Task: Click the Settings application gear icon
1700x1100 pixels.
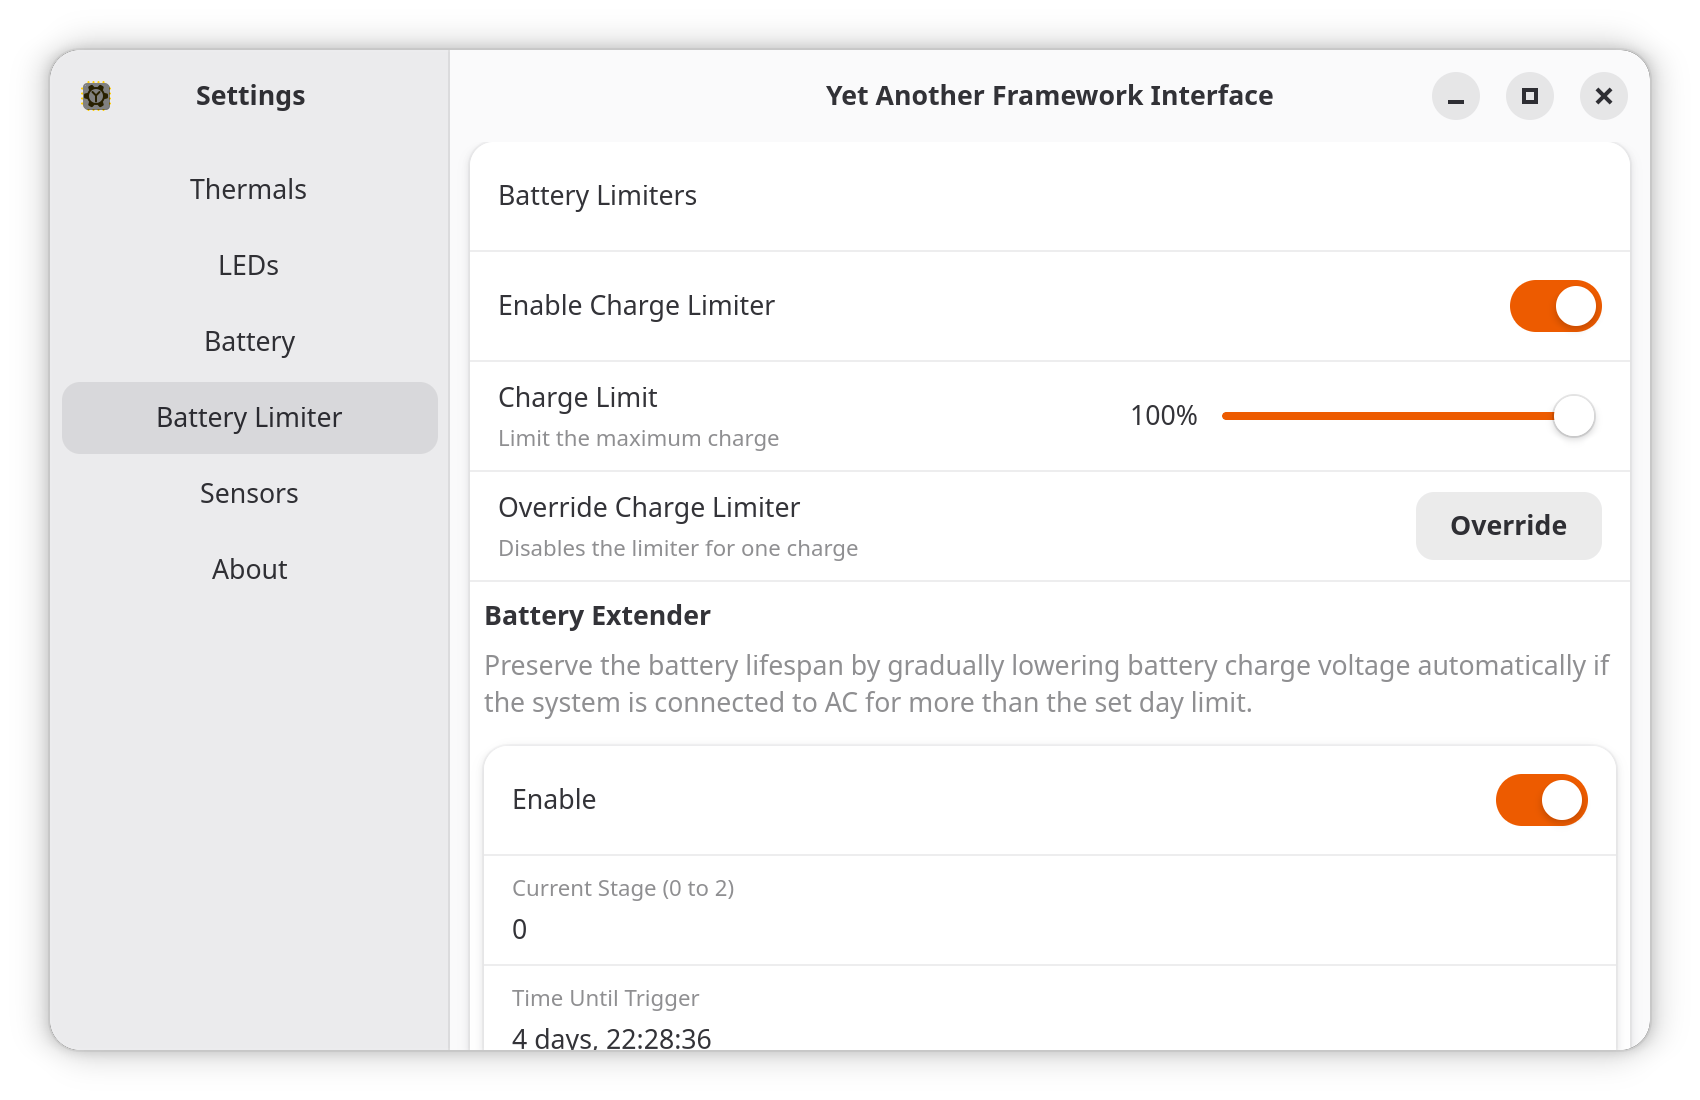Action: [x=96, y=96]
